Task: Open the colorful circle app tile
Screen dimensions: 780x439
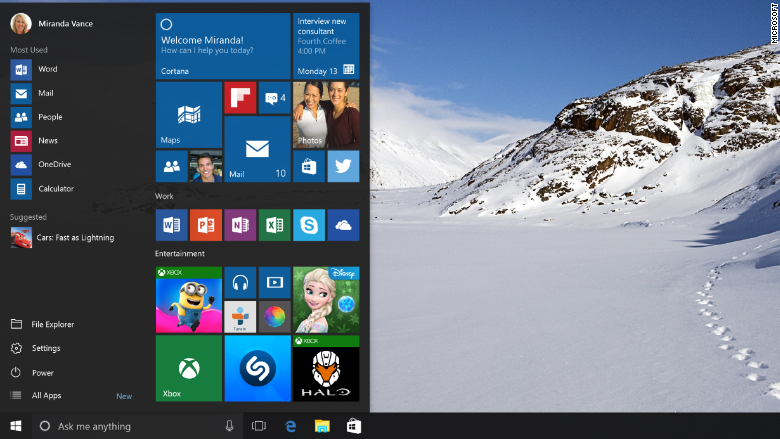Action: point(275,317)
